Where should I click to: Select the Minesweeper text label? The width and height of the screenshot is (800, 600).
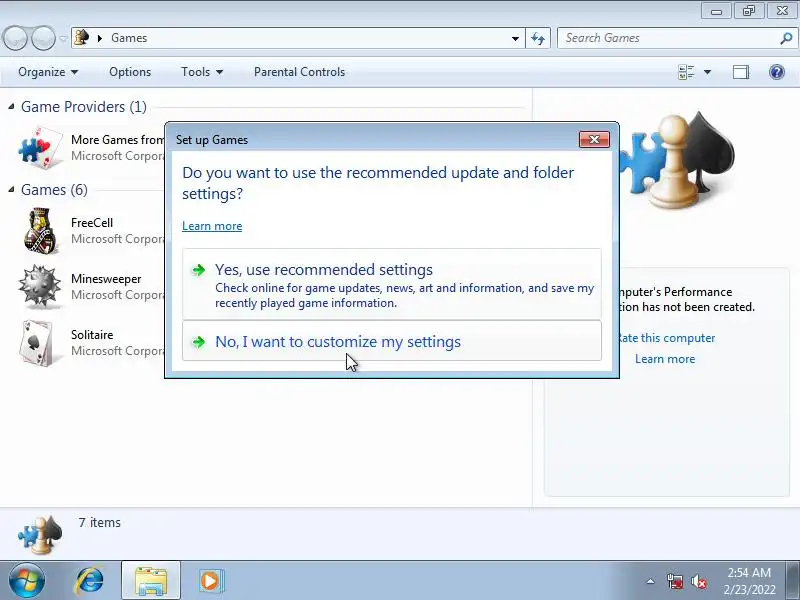pos(106,279)
